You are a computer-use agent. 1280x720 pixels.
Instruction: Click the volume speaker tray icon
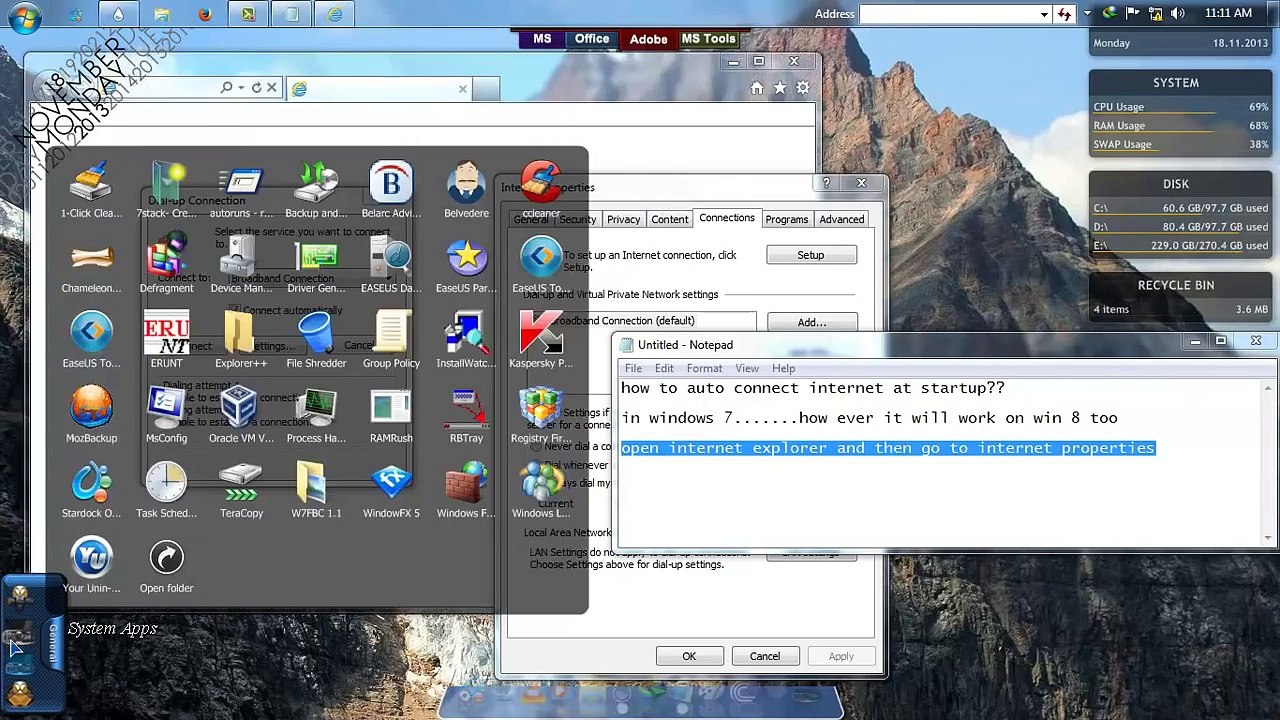pyautogui.click(x=1177, y=14)
